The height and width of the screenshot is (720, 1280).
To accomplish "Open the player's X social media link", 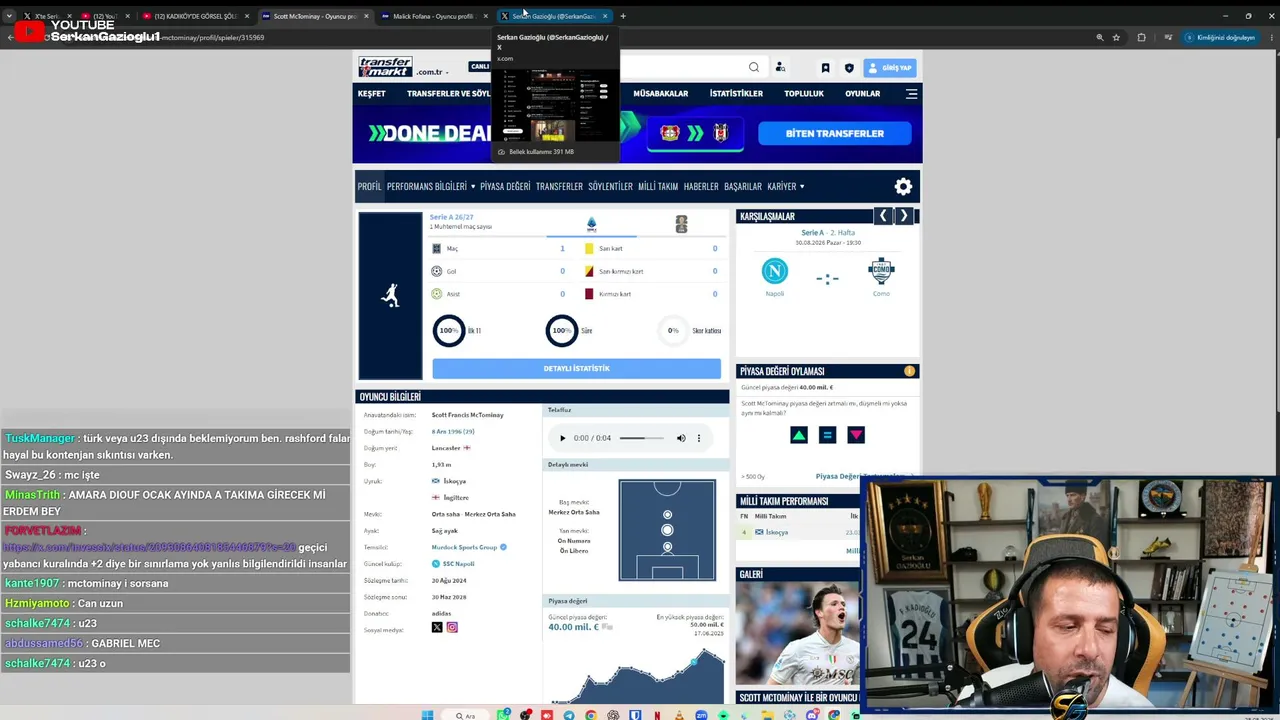I will point(437,627).
